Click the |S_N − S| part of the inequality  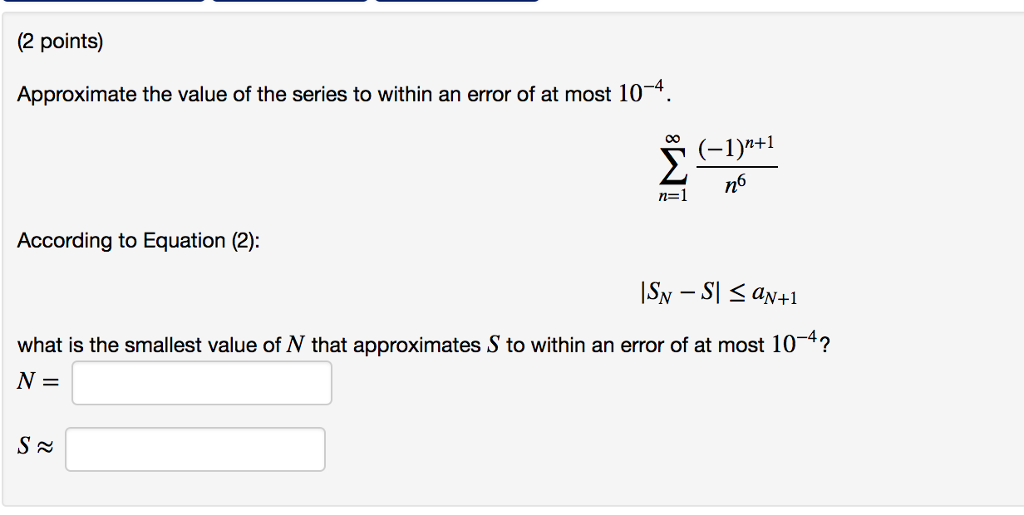pos(680,292)
